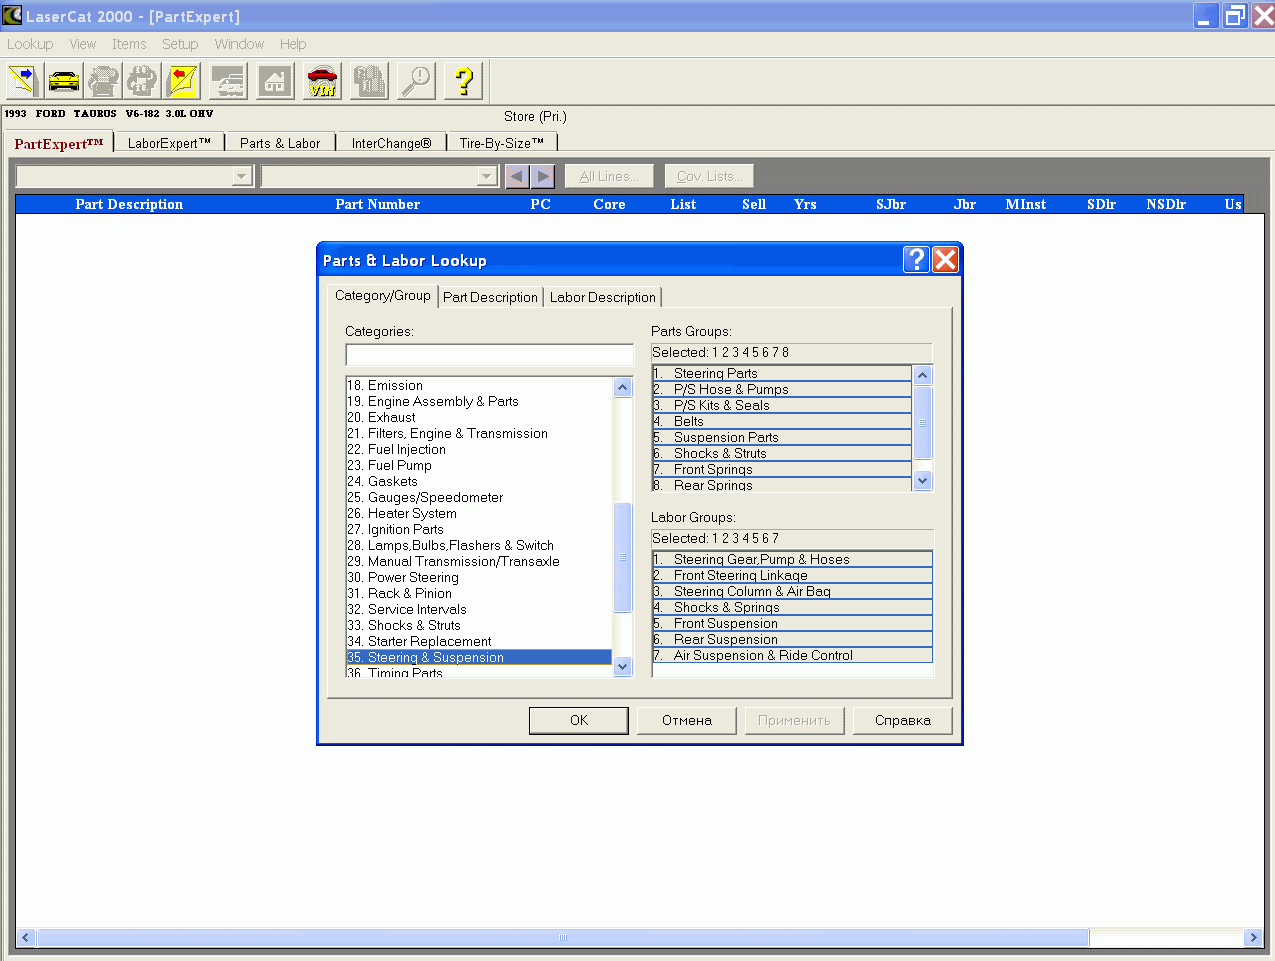Select the Category/Group dialog tab
This screenshot has height=961, width=1275.
point(383,295)
